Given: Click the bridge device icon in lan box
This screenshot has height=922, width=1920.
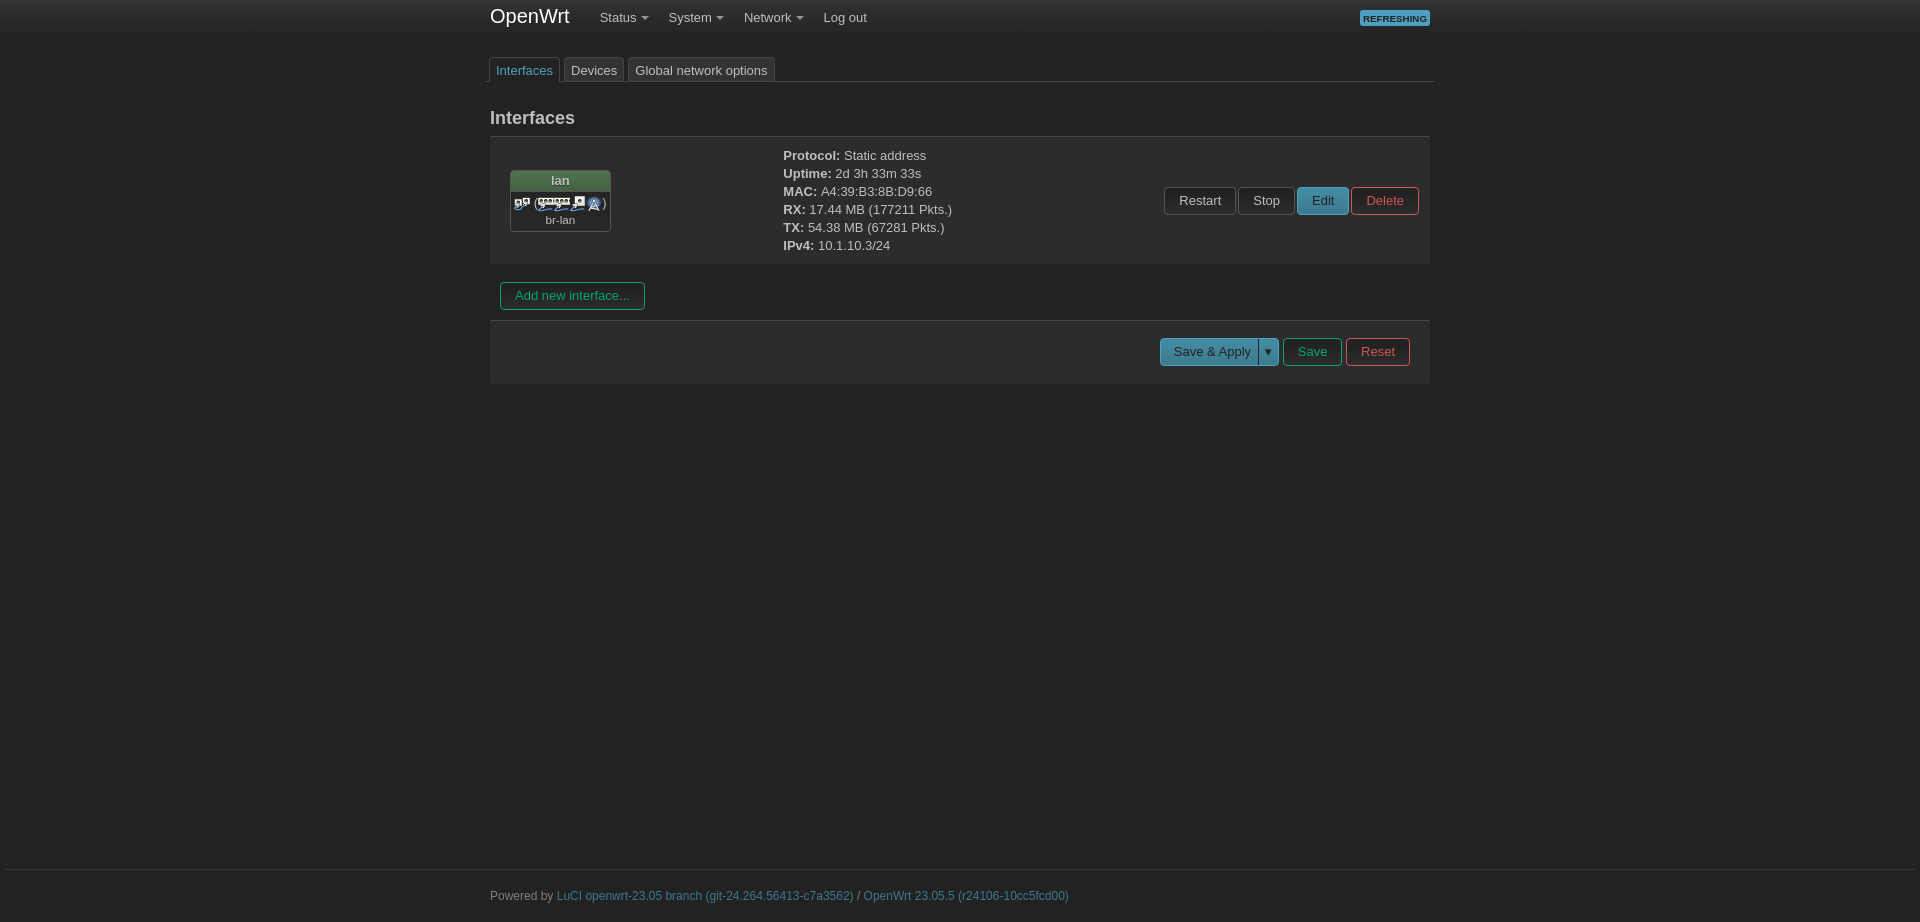Looking at the screenshot, I should coord(522,203).
